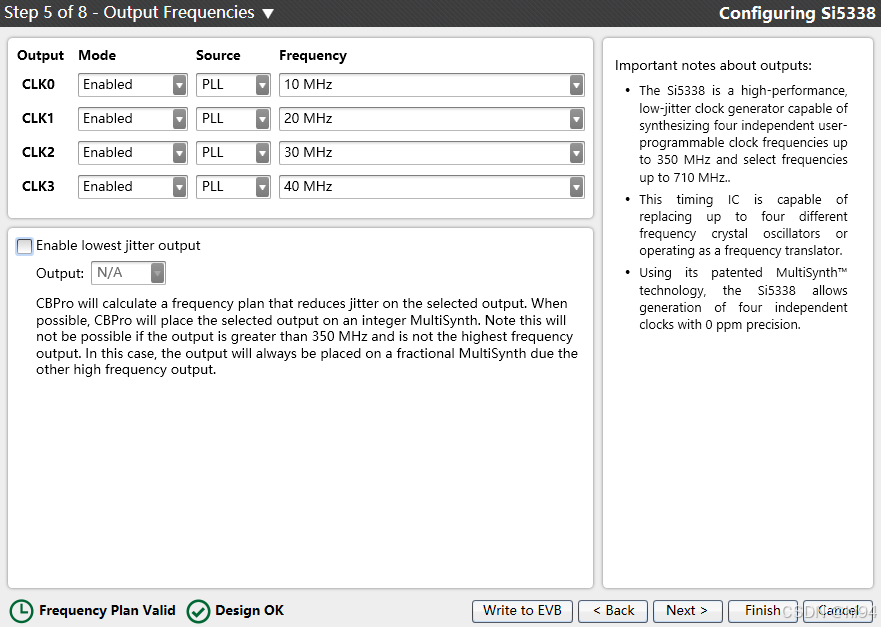Click the Design OK status text

(x=249, y=611)
